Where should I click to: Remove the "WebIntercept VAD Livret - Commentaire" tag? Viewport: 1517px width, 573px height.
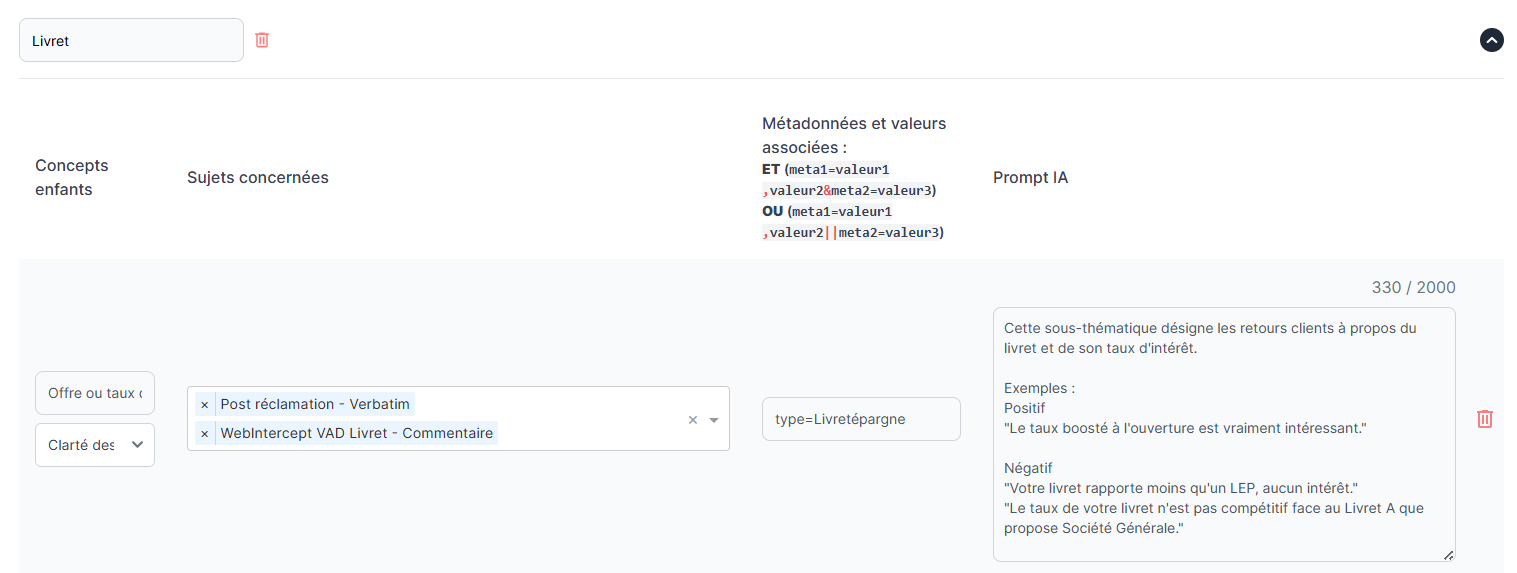click(205, 433)
